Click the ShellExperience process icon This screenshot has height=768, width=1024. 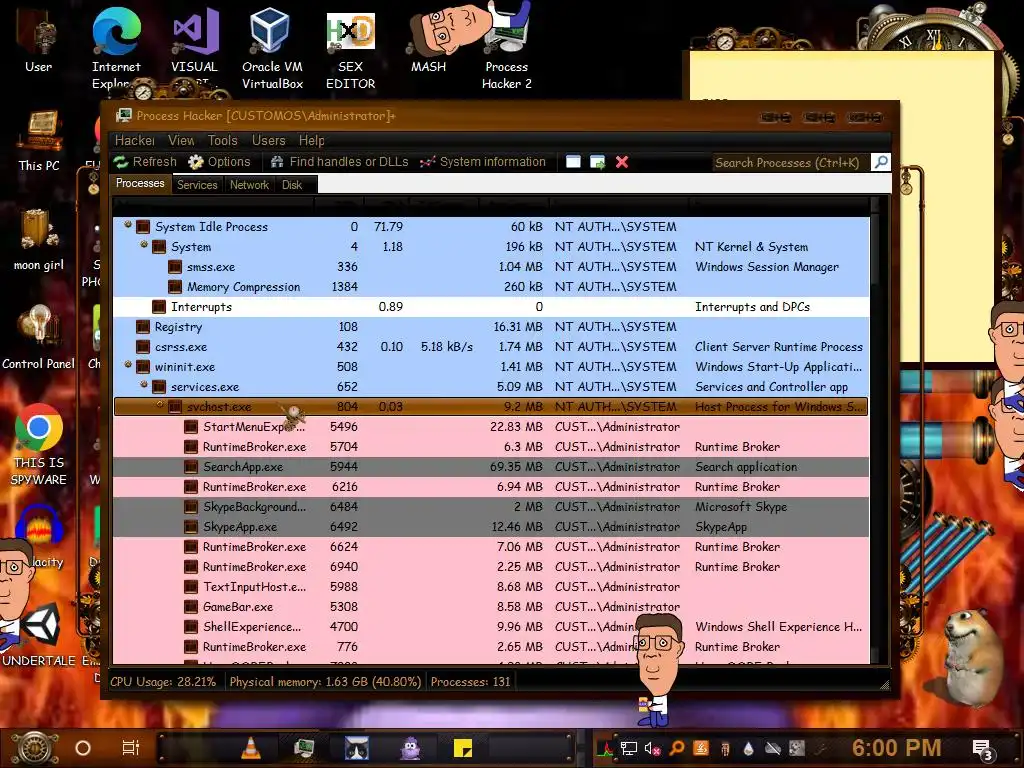tap(191, 627)
